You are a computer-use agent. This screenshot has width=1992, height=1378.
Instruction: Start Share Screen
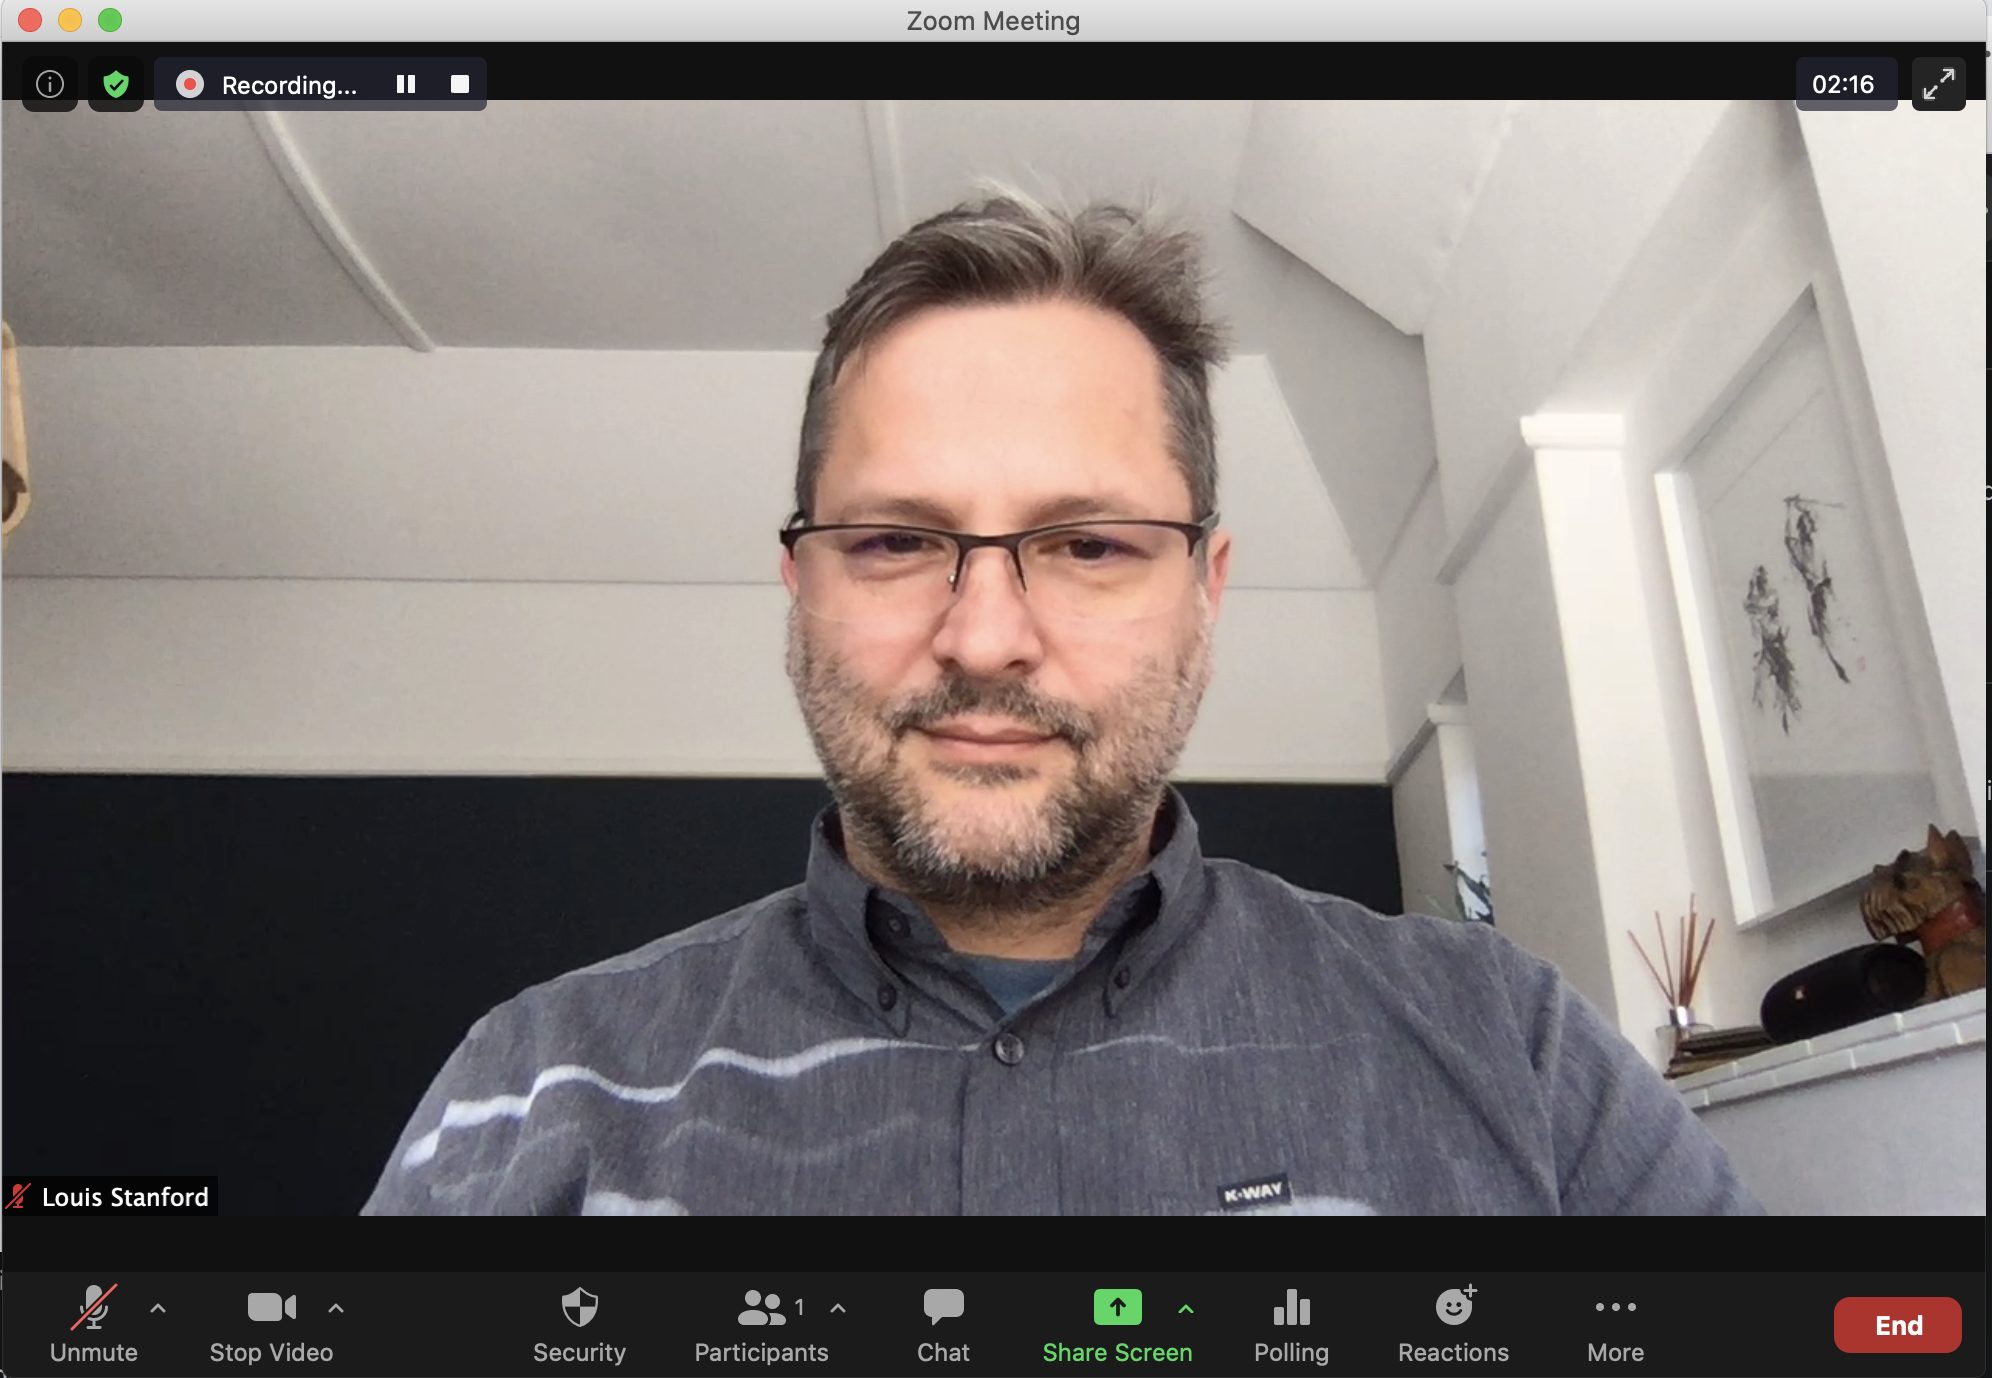tap(1117, 1324)
